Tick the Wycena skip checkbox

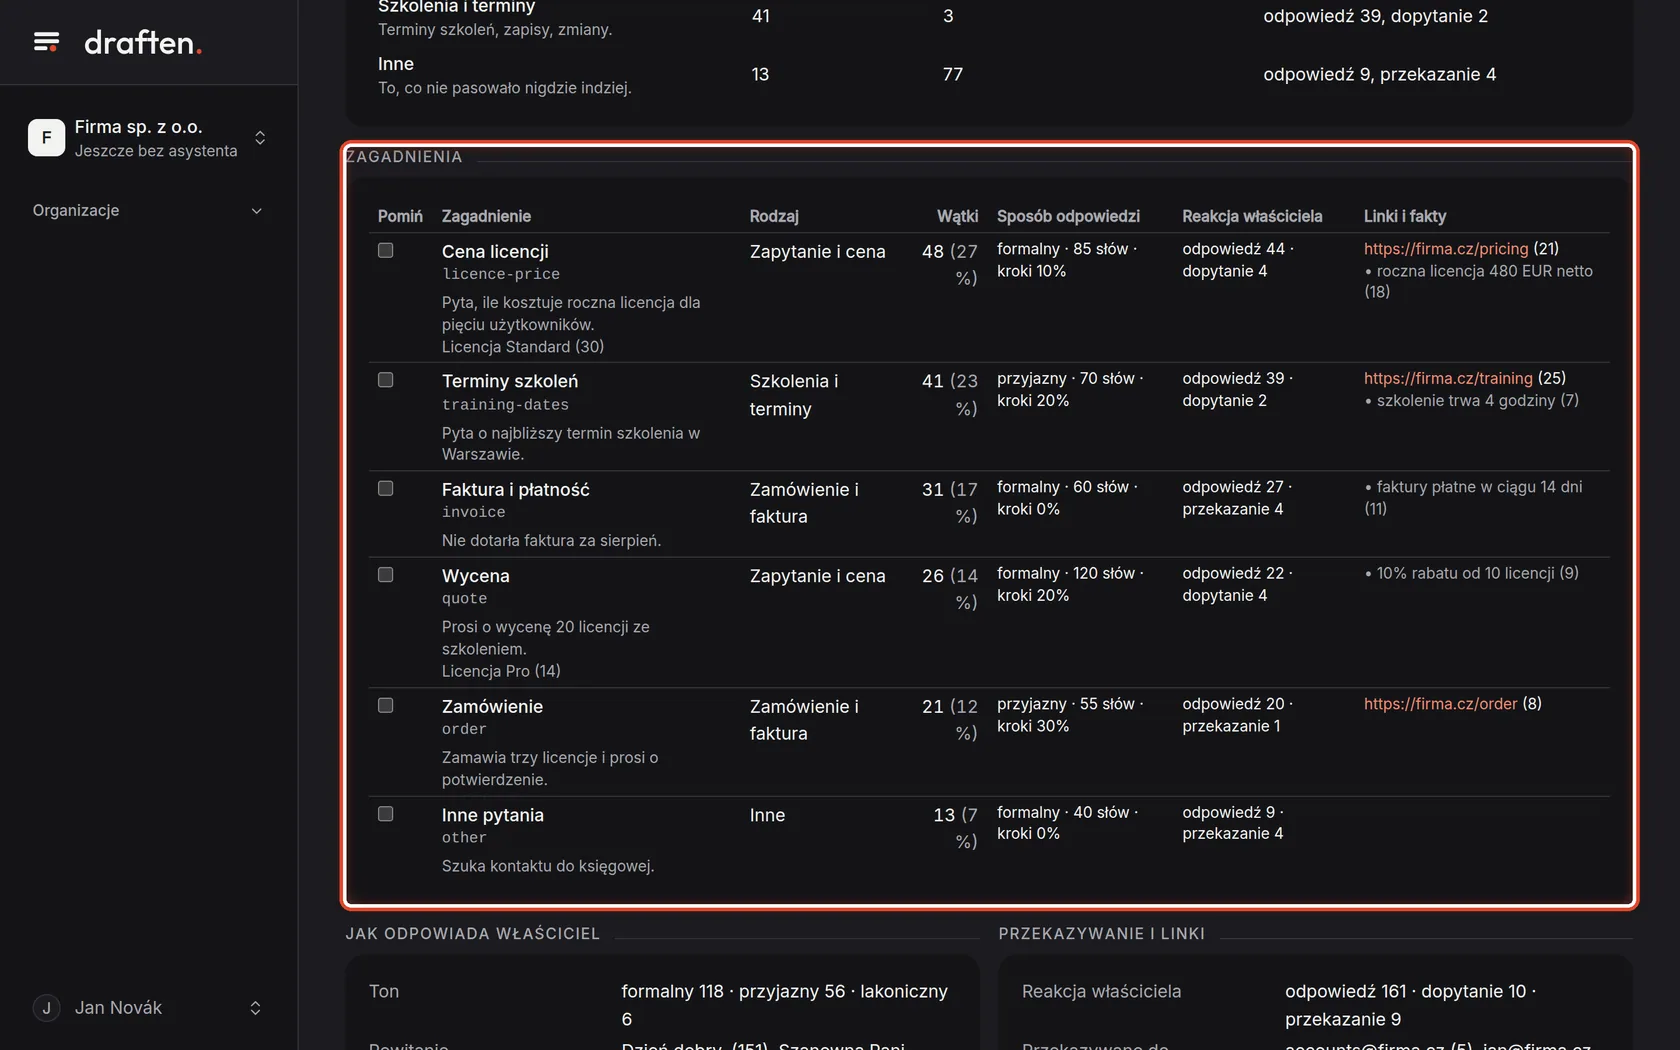point(385,575)
